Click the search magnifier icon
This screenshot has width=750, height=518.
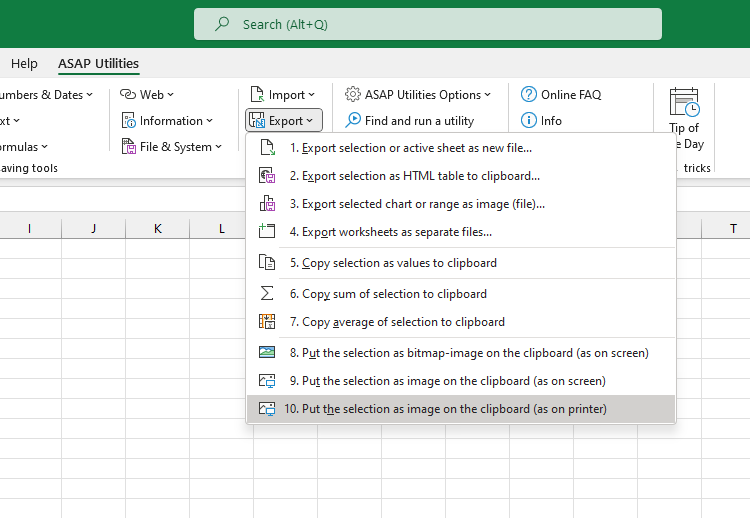(x=221, y=23)
